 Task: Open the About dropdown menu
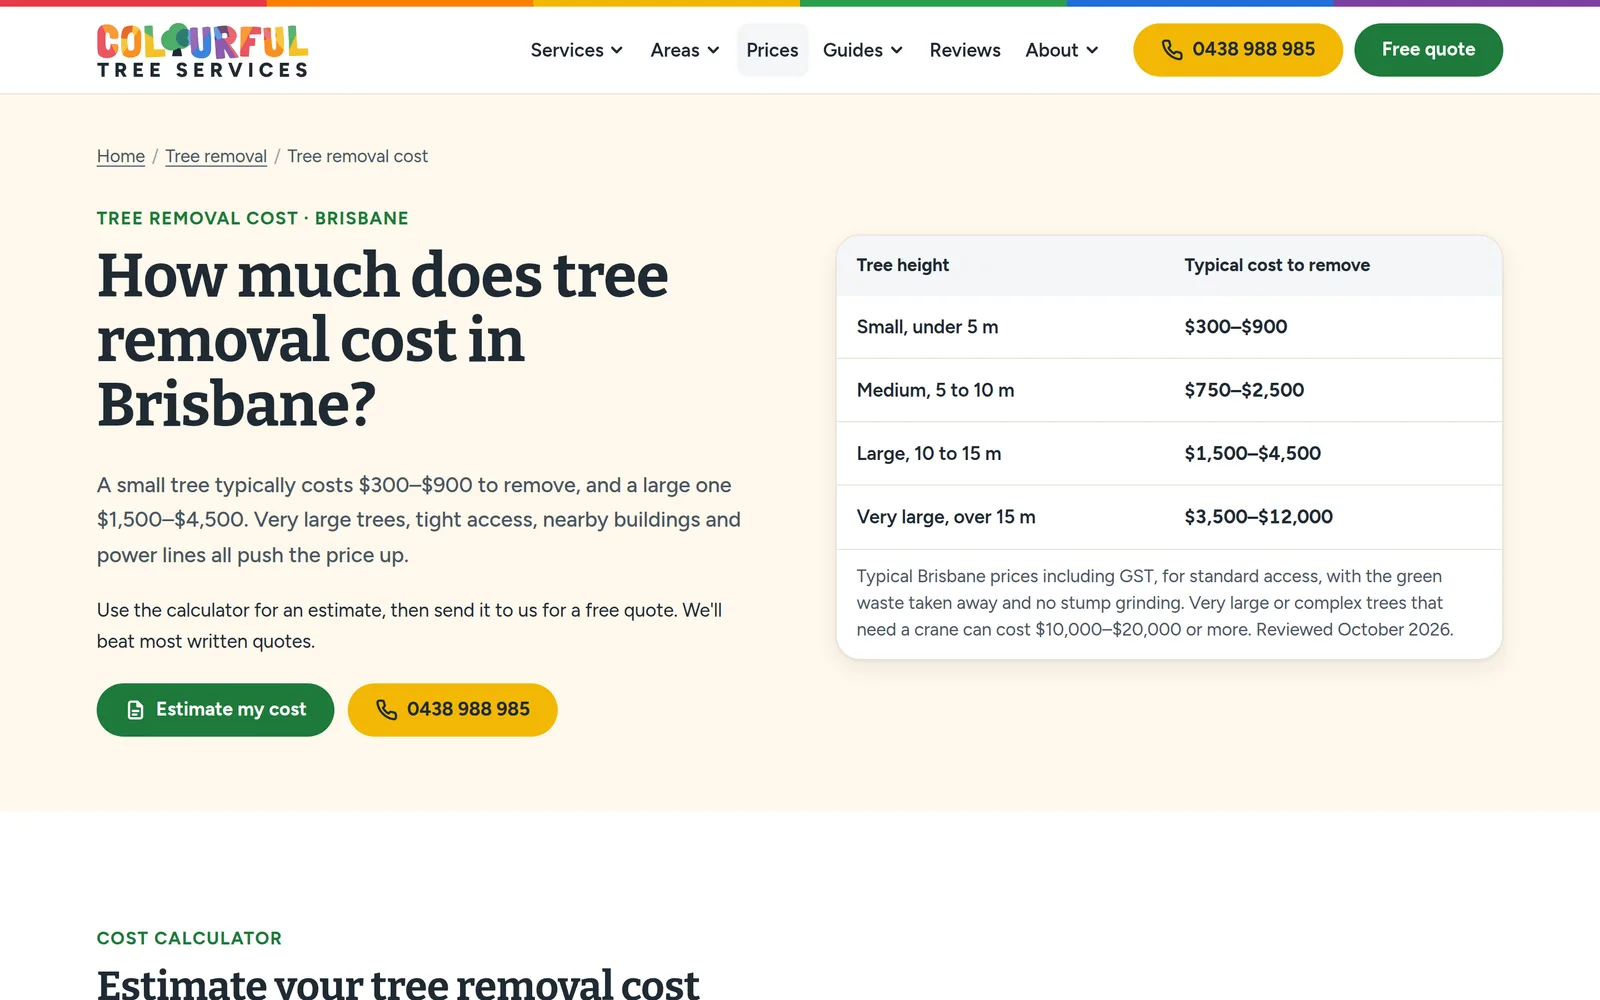1062,50
